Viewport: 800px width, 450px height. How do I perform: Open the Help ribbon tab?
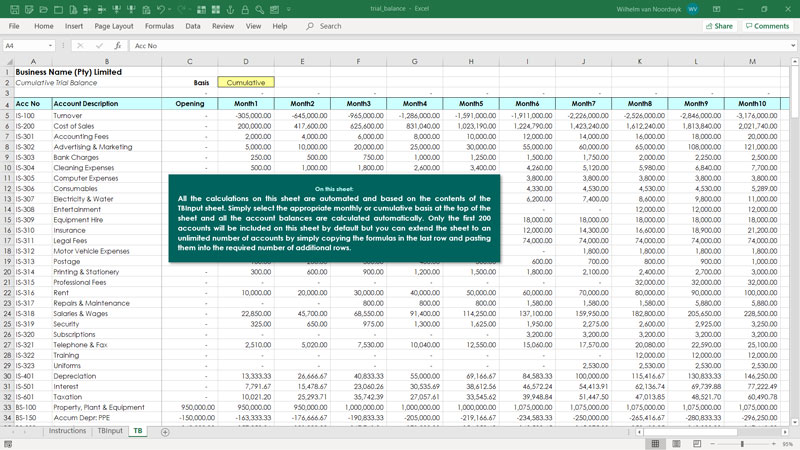pos(280,26)
